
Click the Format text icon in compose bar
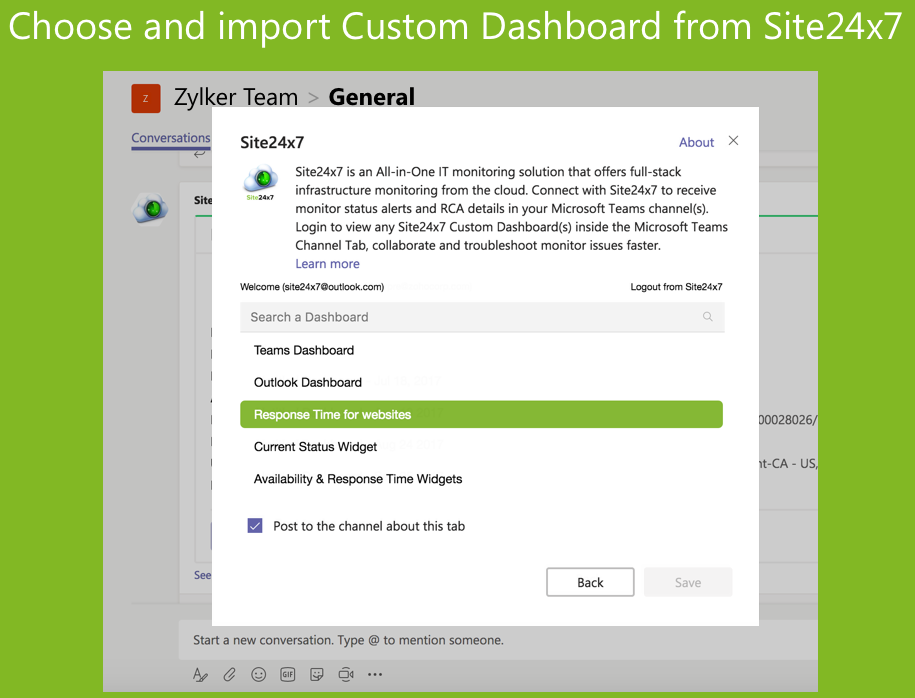click(x=200, y=675)
